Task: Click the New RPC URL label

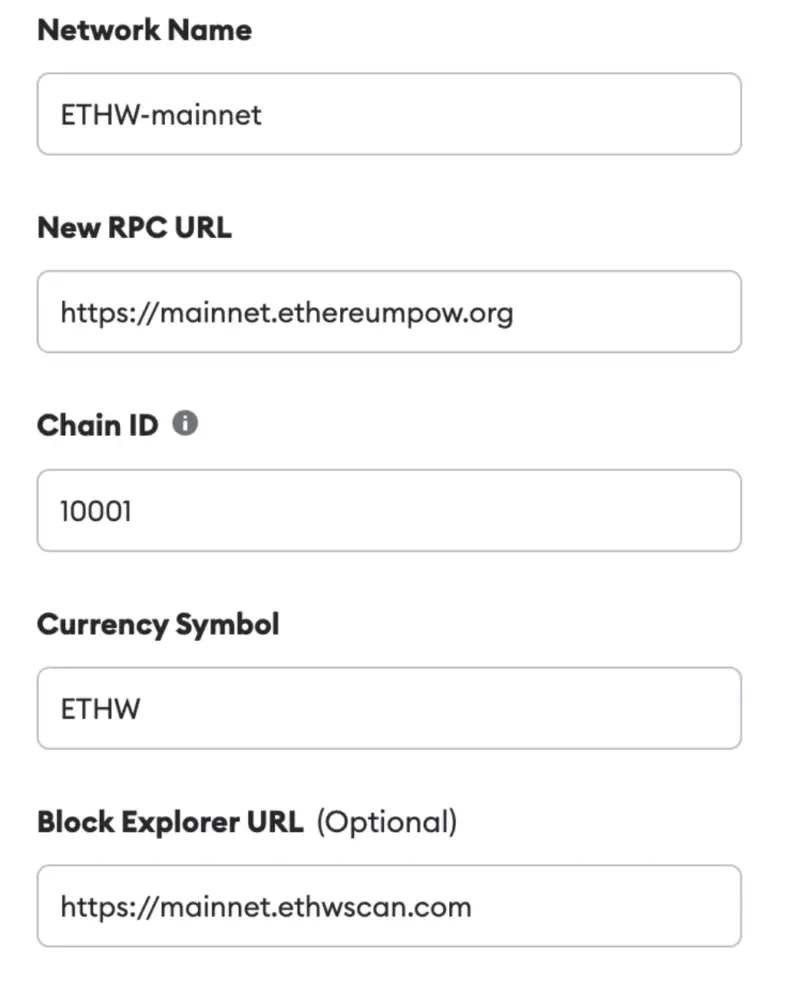Action: pos(134,228)
